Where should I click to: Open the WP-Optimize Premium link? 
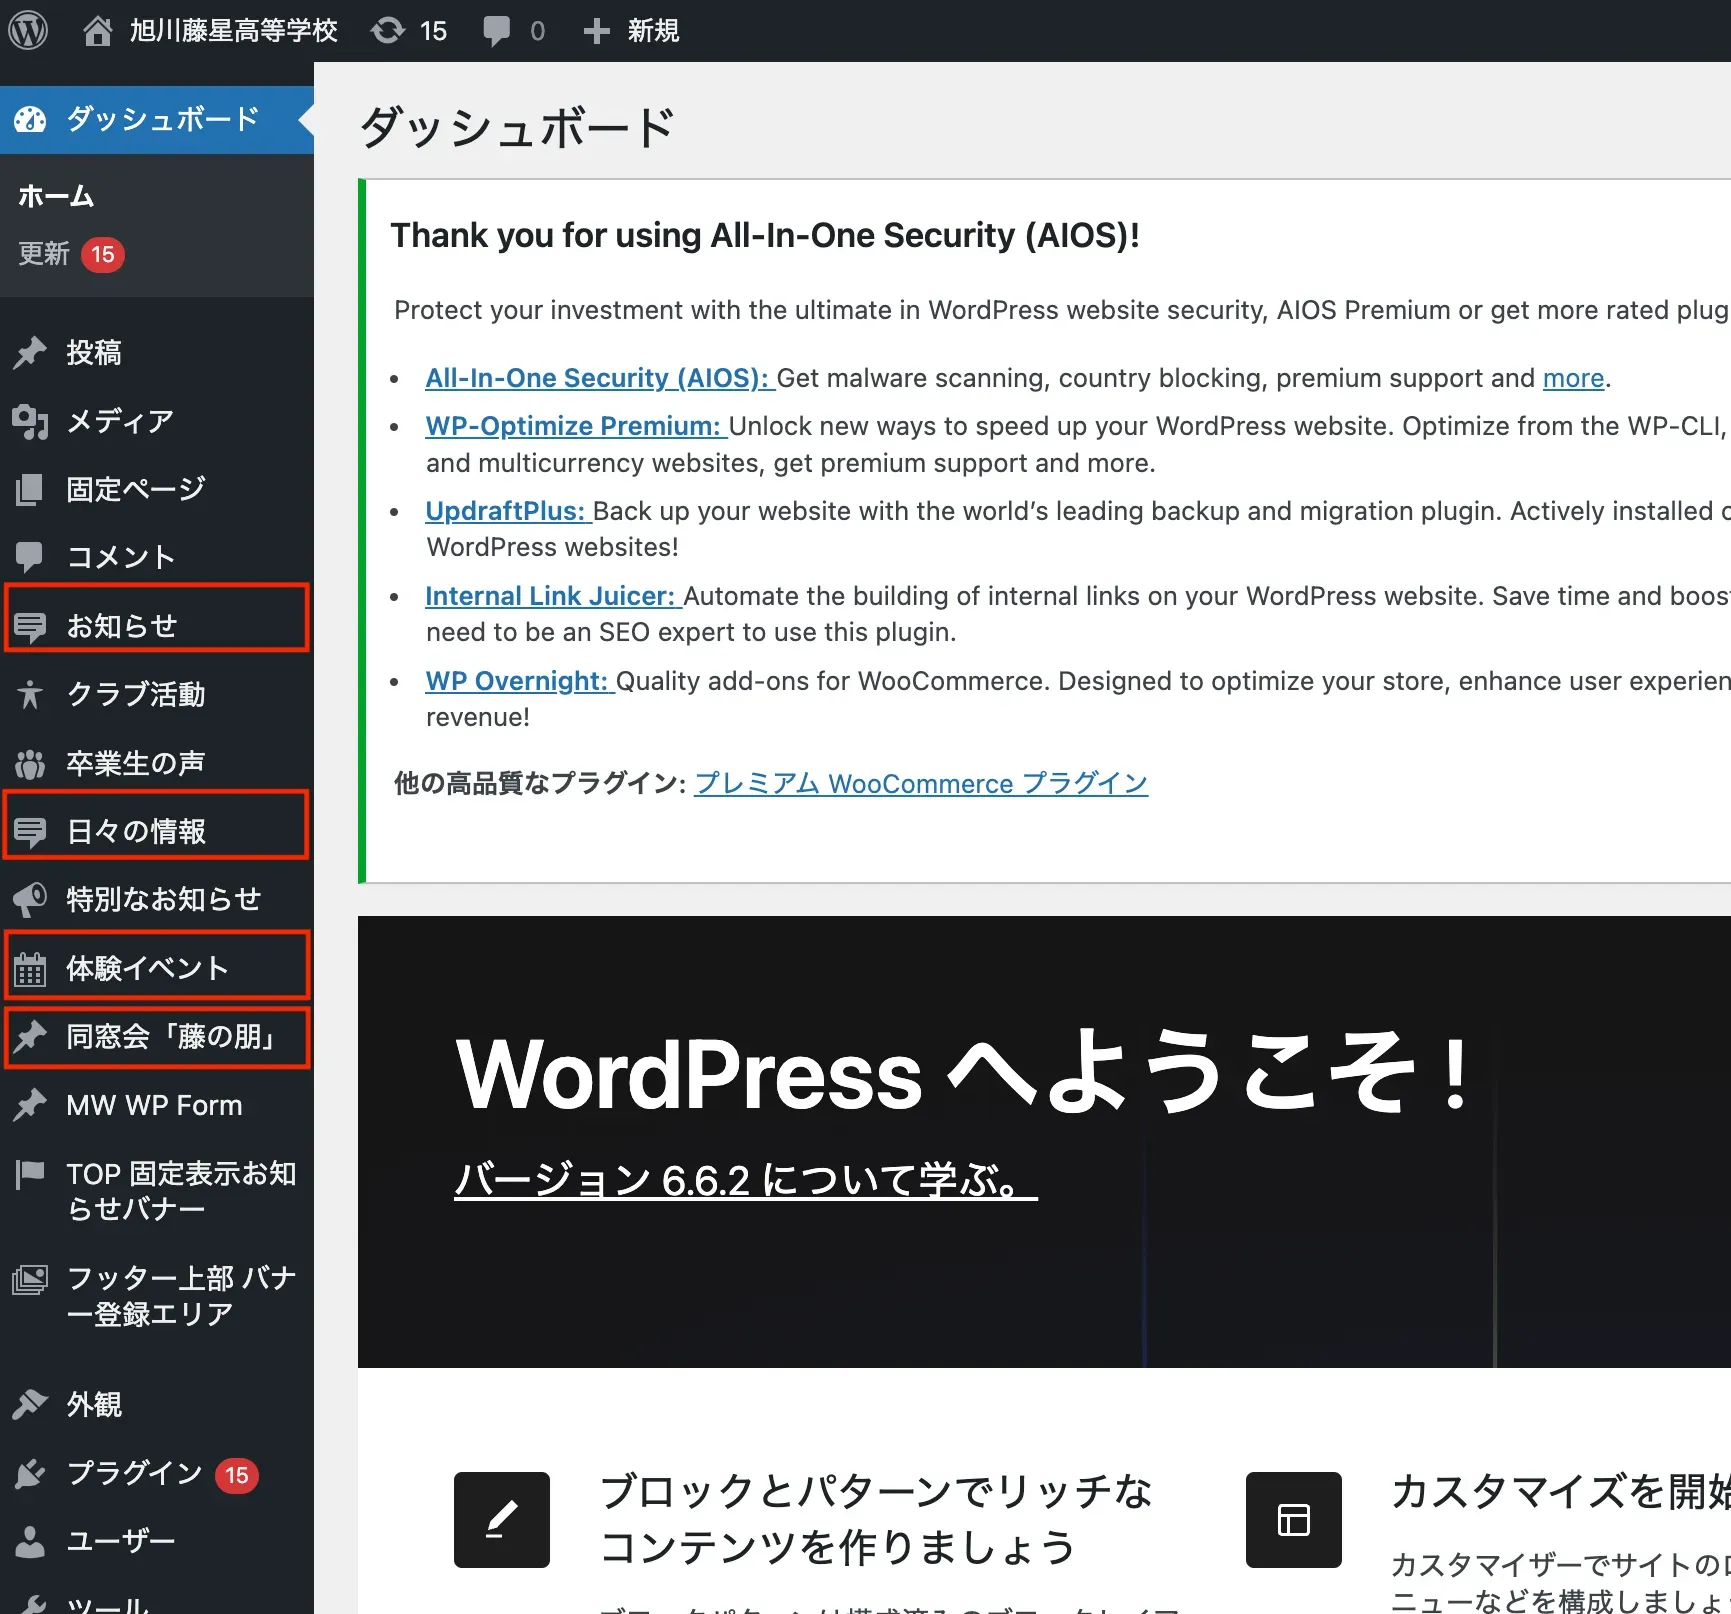576,426
